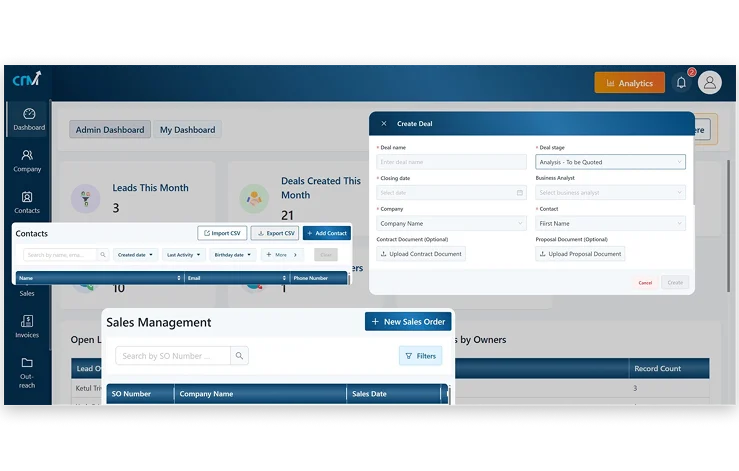Expand the Deal stage dropdown

610,162
